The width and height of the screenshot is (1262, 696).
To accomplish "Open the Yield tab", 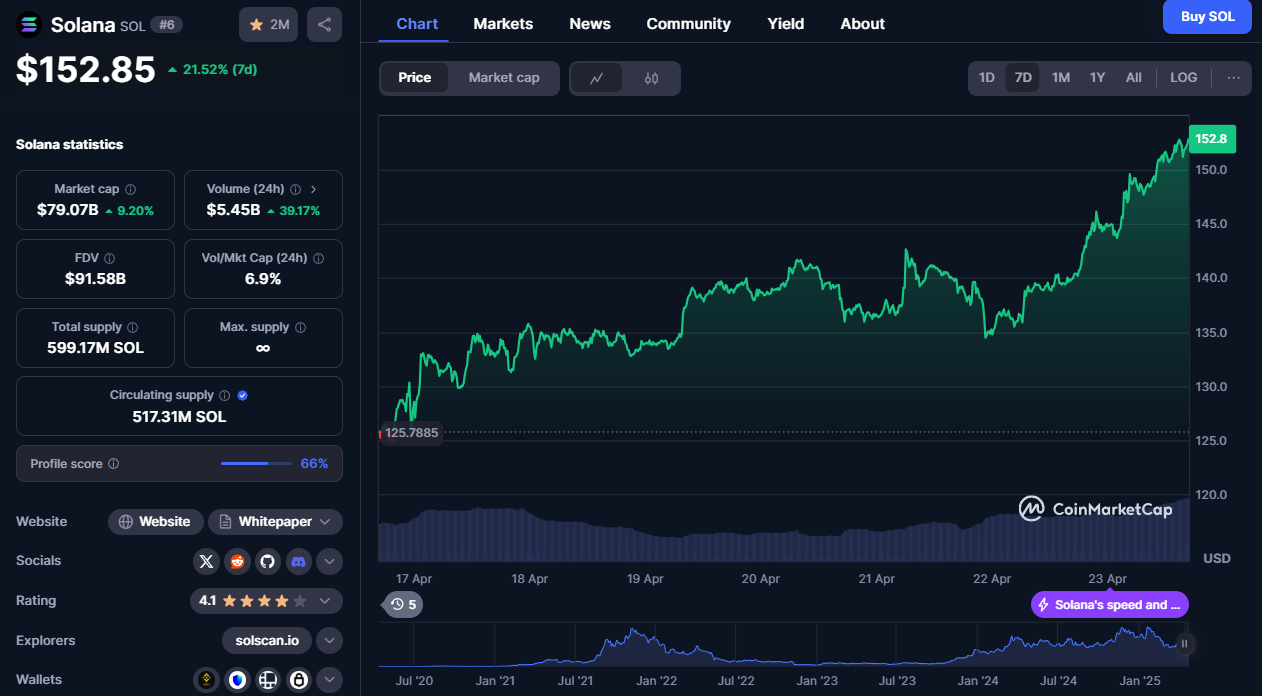I will pyautogui.click(x=786, y=24).
